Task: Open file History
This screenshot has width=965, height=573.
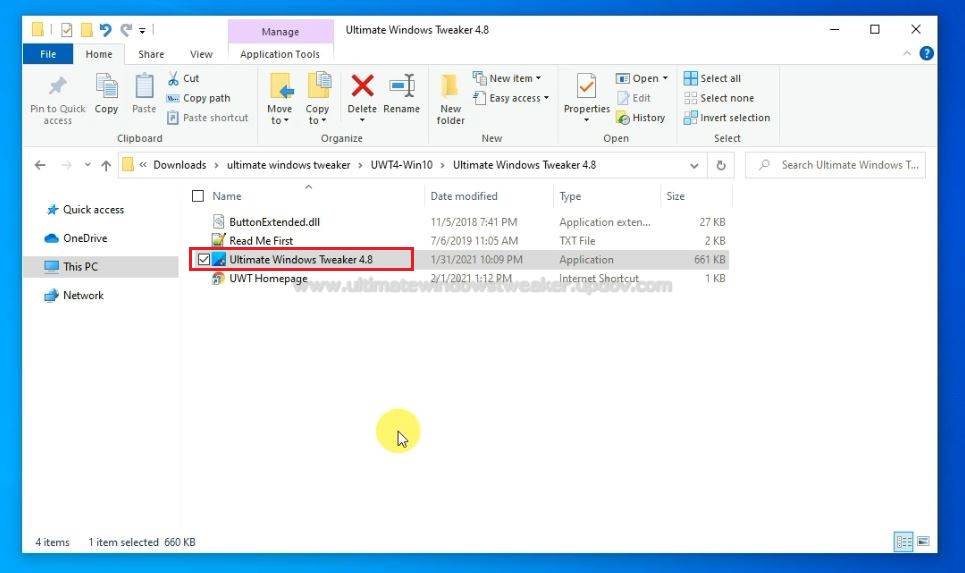Action: (641, 118)
